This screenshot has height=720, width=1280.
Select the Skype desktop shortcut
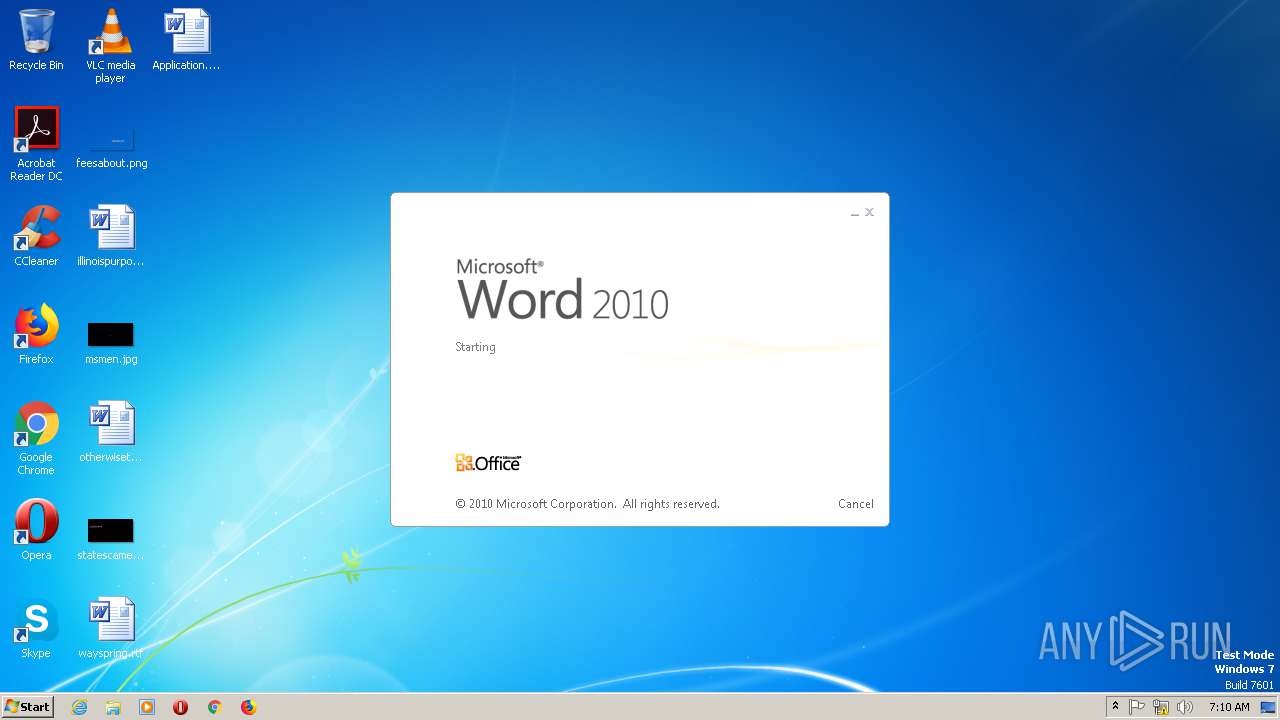pos(36,628)
